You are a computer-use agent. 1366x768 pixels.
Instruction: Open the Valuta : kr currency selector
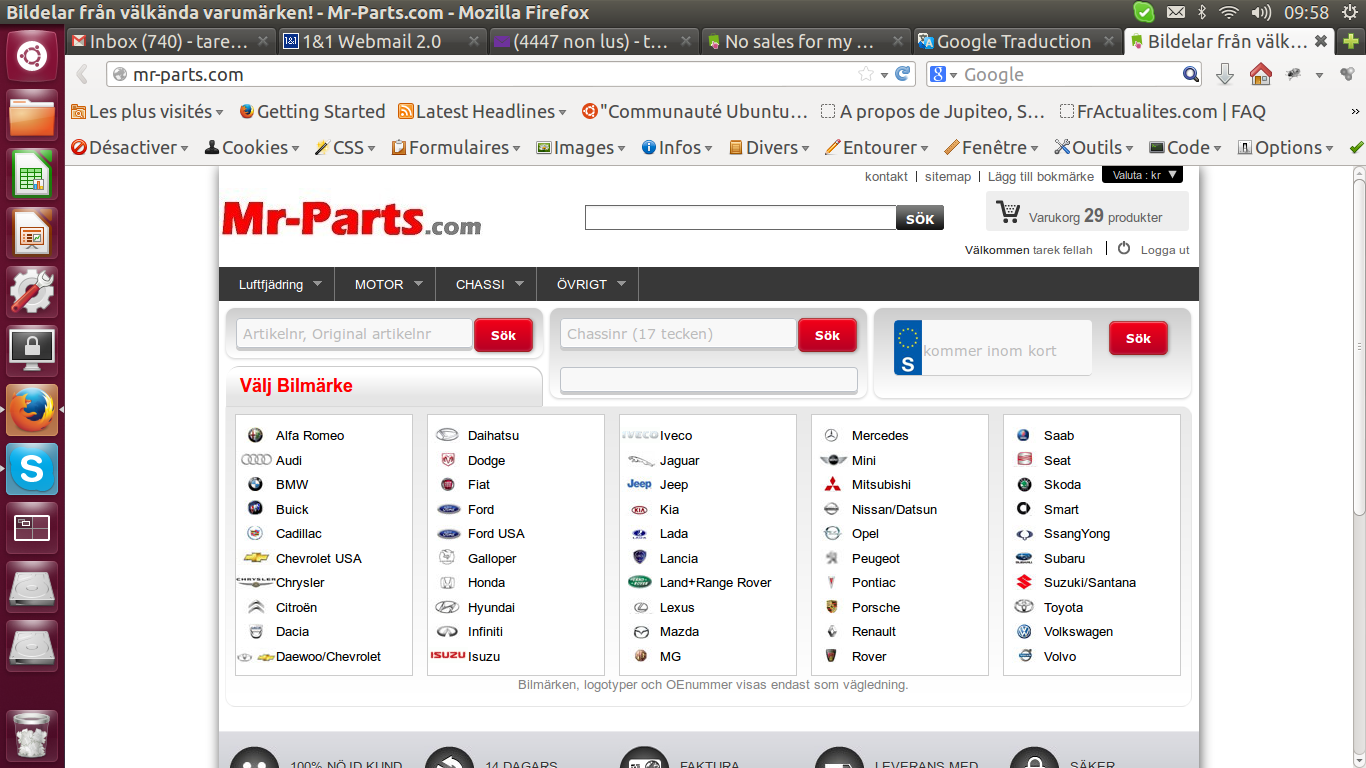coord(1142,175)
